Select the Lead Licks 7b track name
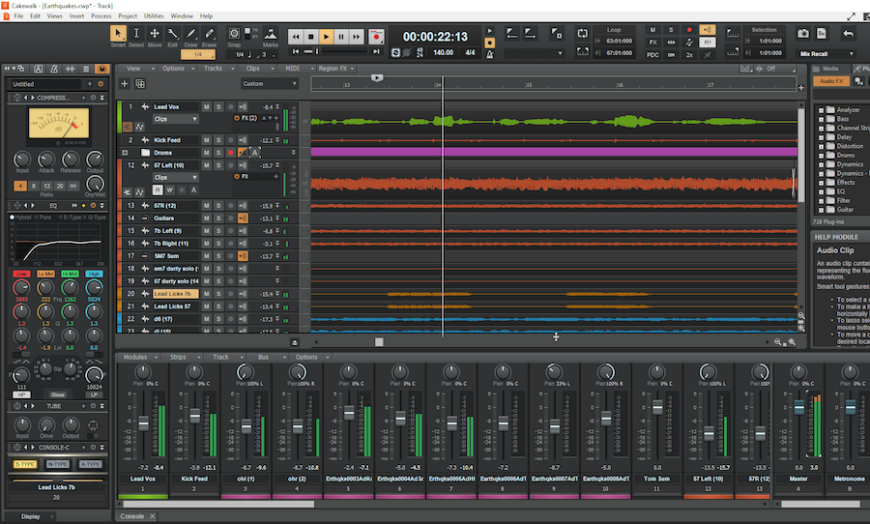Screen dimensions: 870x524 [175, 294]
